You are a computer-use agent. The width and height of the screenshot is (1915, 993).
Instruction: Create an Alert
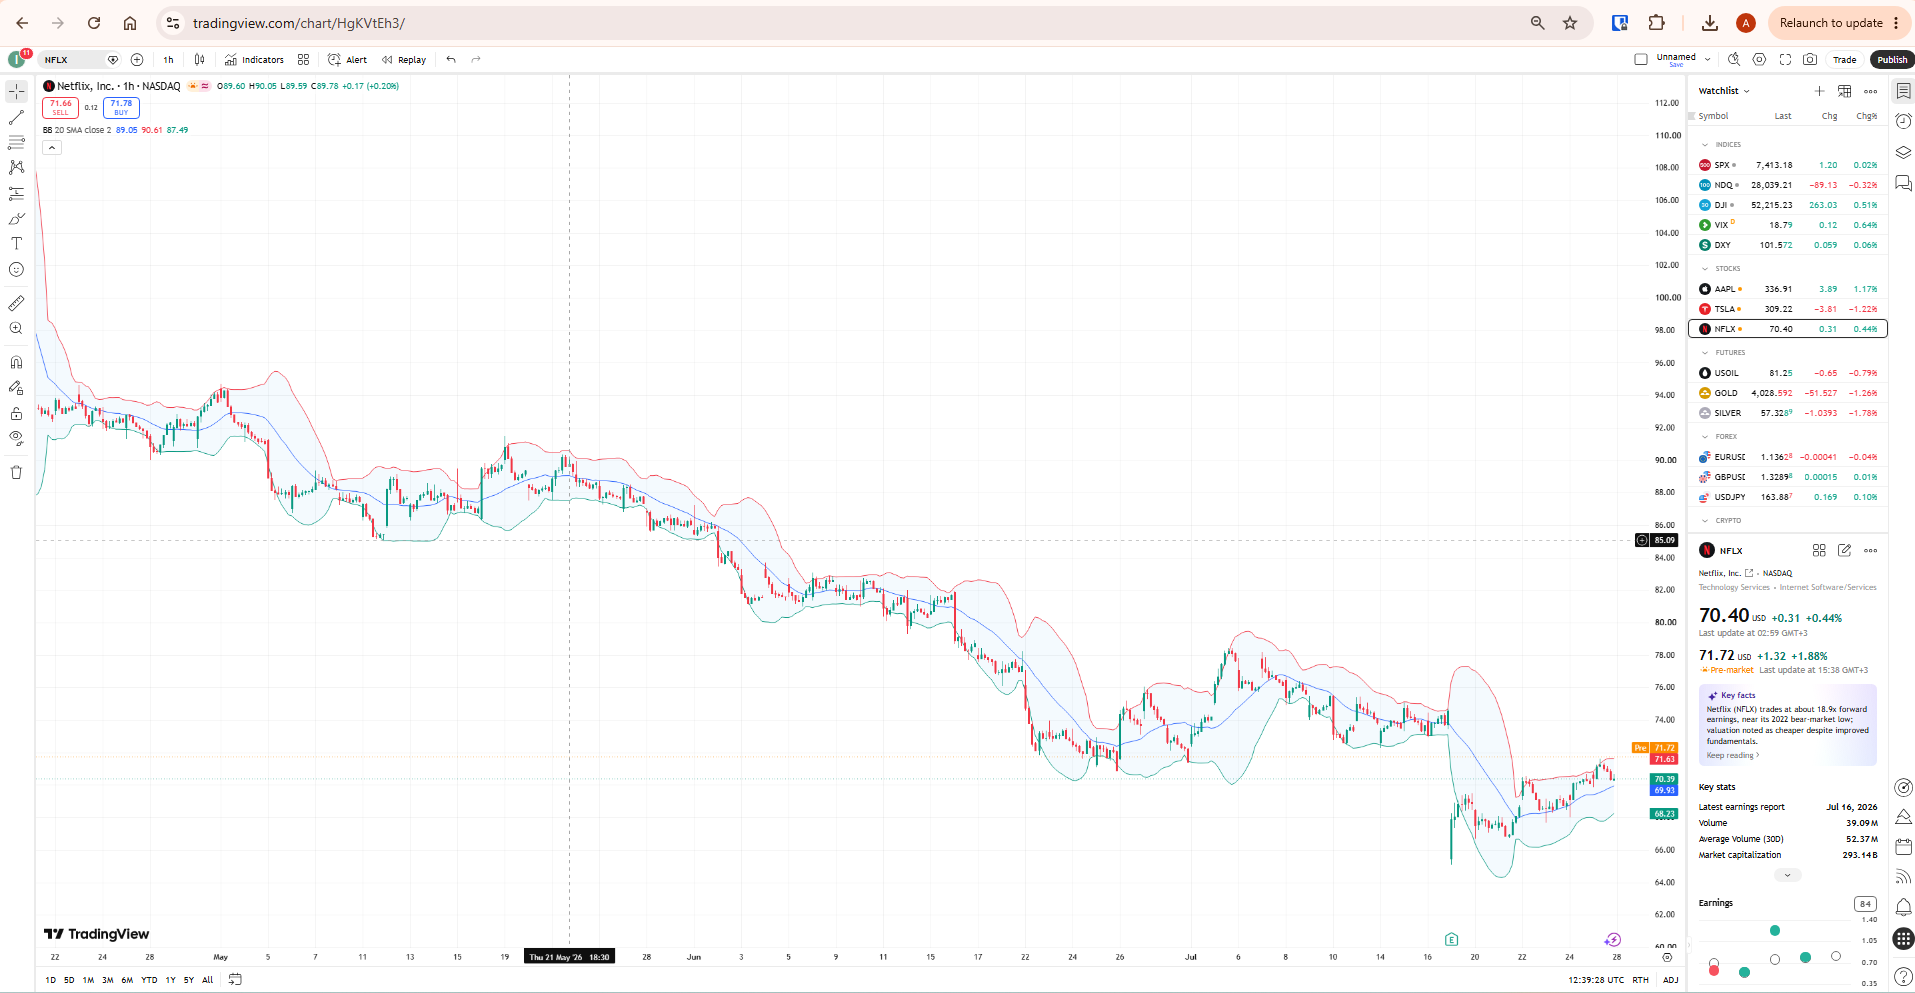click(x=347, y=60)
